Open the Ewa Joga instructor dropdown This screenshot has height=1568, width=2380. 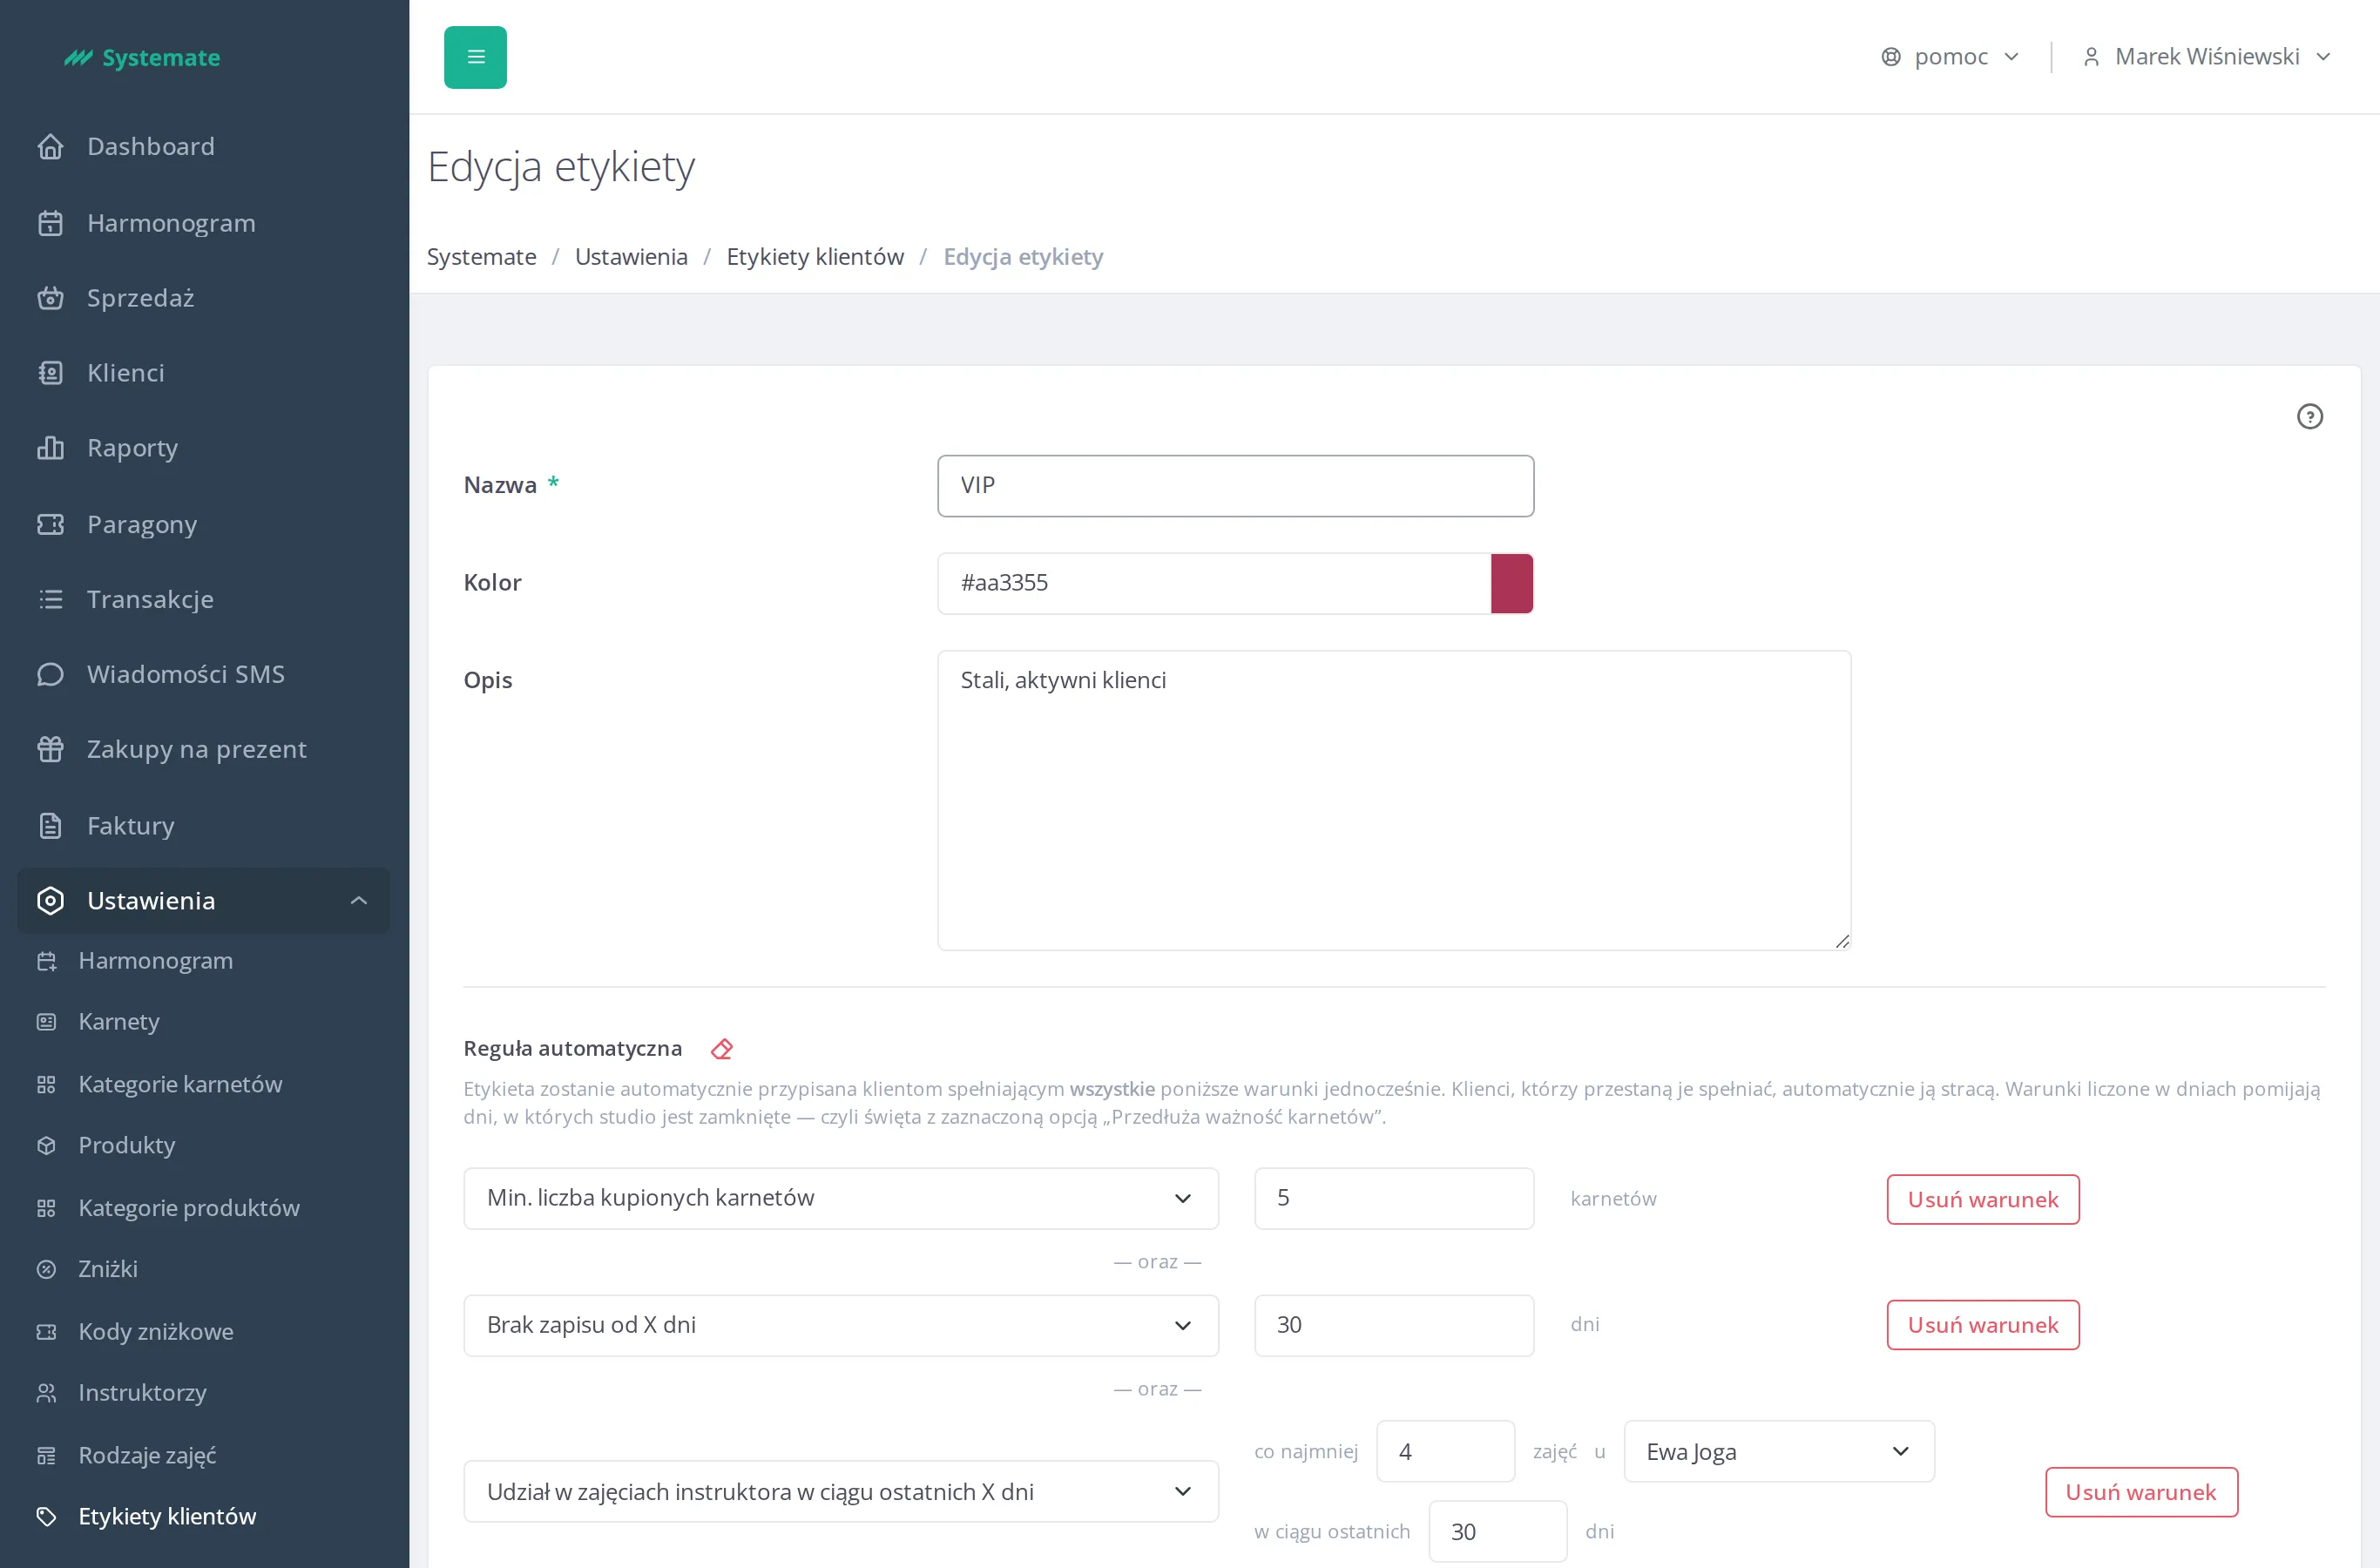click(x=1779, y=1452)
